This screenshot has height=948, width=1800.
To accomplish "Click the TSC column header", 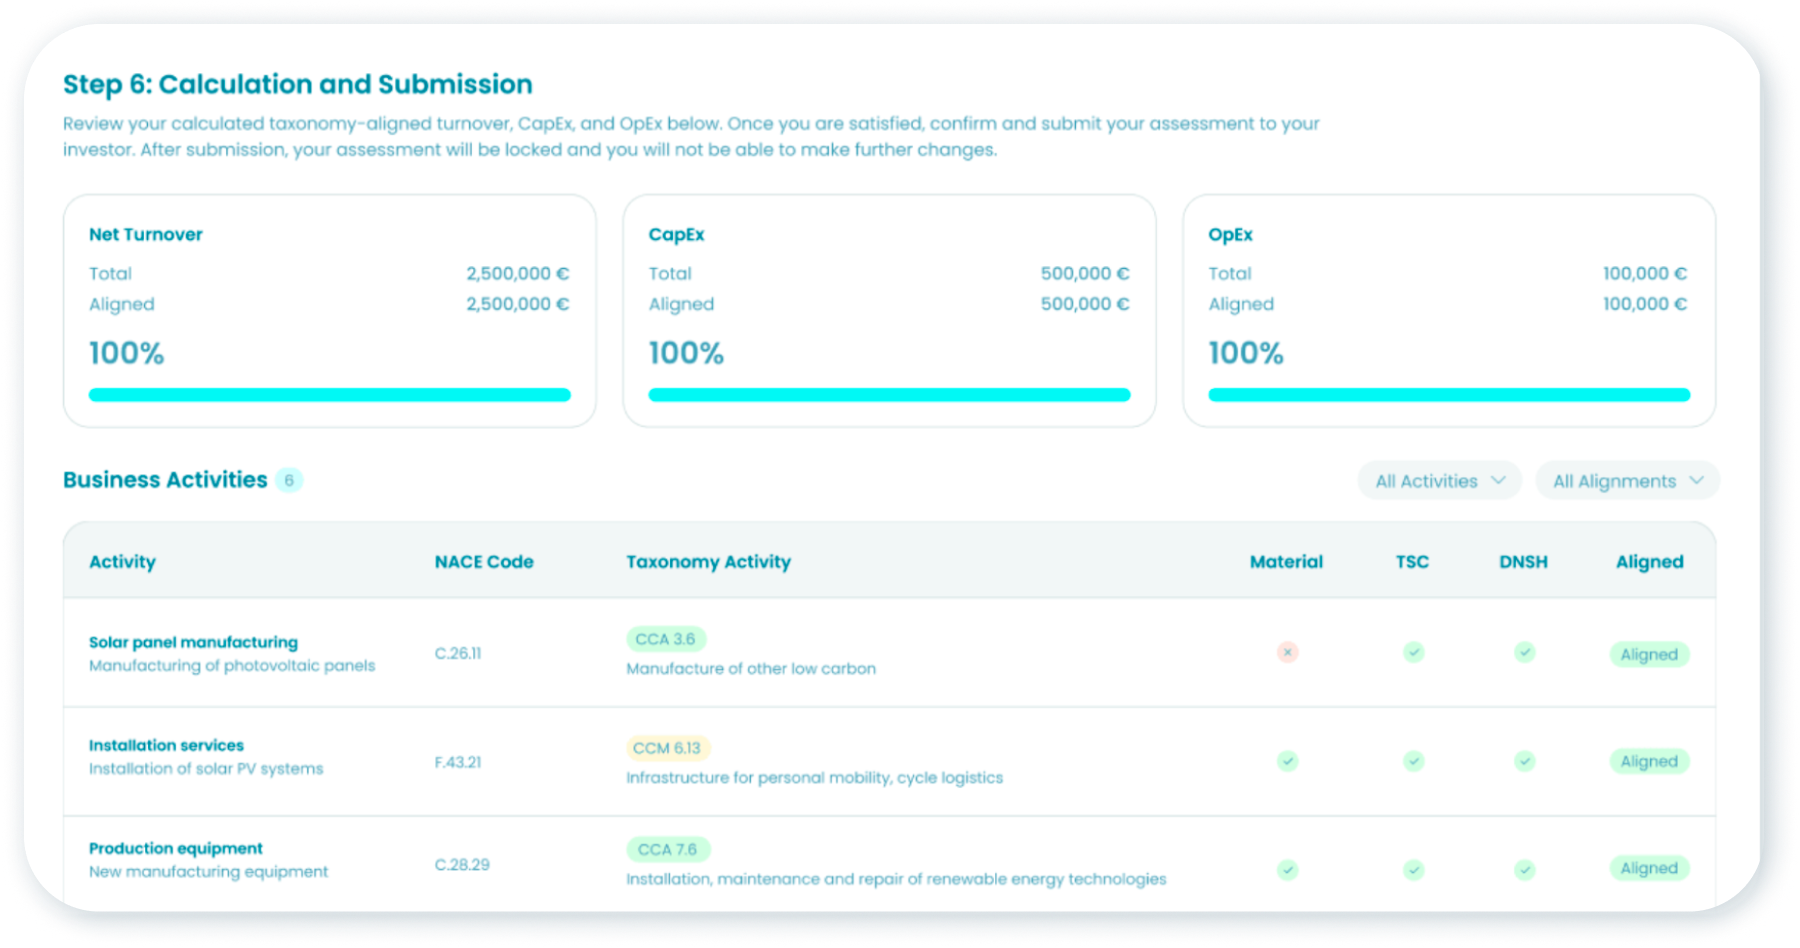I will click(x=1412, y=562).
